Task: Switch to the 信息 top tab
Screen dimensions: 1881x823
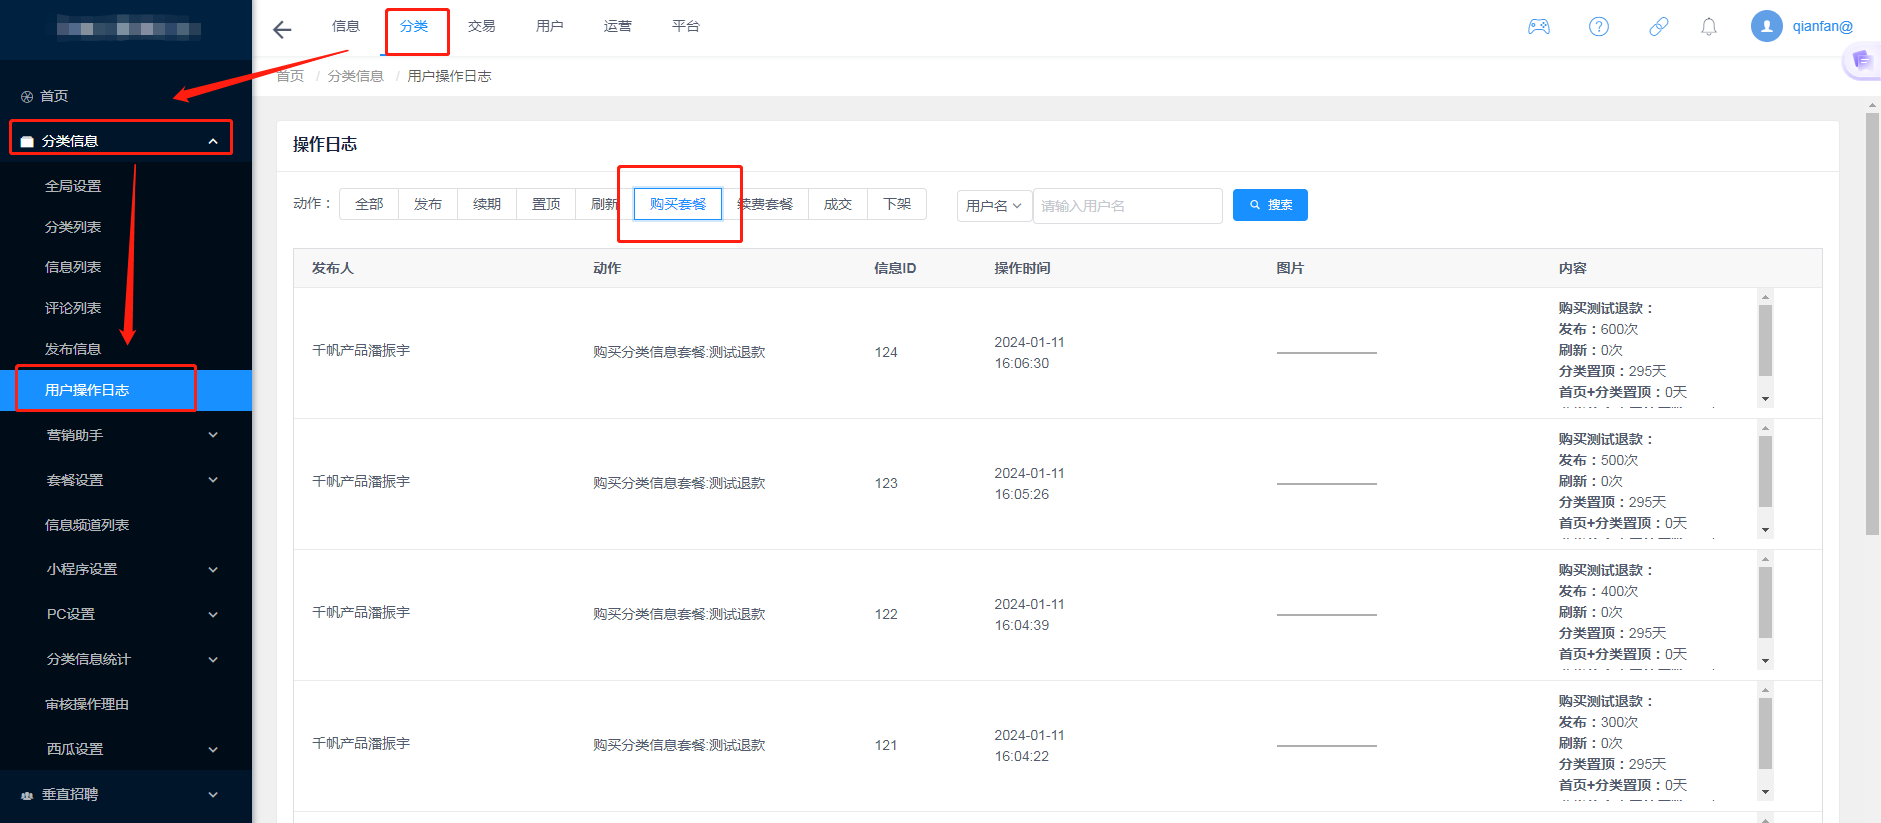Action: pos(346,26)
